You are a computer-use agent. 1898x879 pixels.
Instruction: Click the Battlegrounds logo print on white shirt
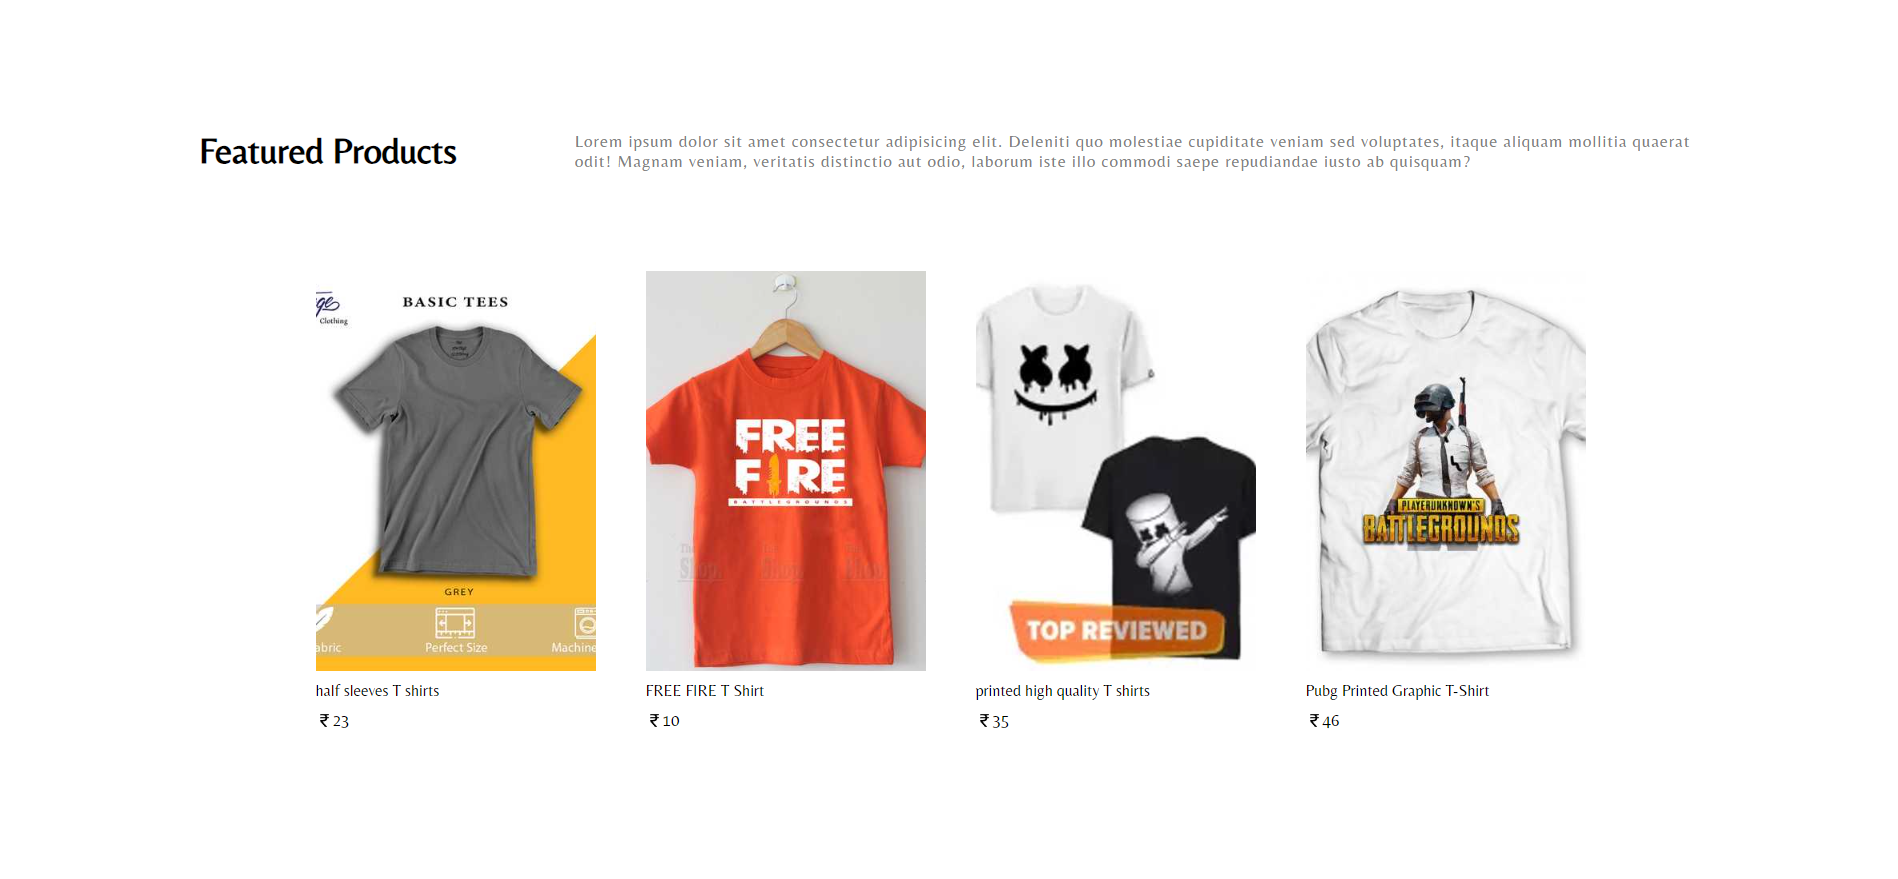tap(1441, 523)
